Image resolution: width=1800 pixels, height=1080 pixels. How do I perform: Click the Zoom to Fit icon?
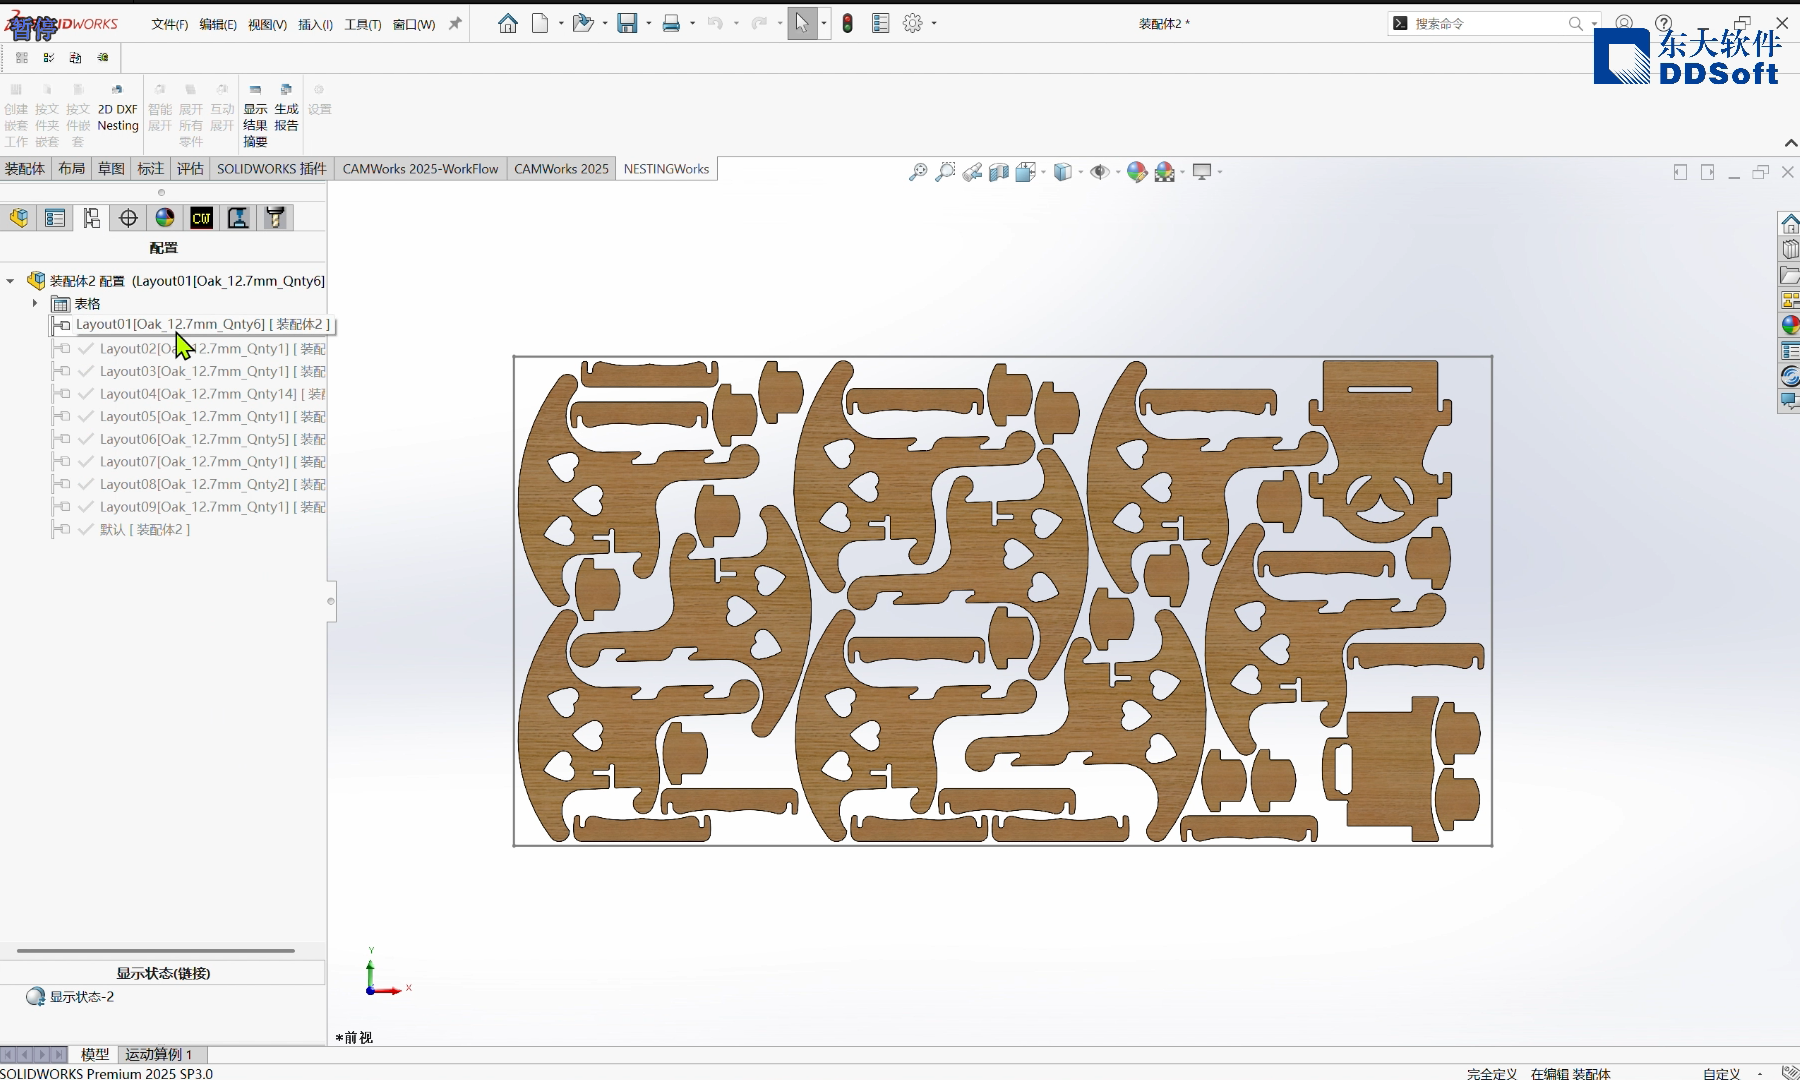point(917,172)
